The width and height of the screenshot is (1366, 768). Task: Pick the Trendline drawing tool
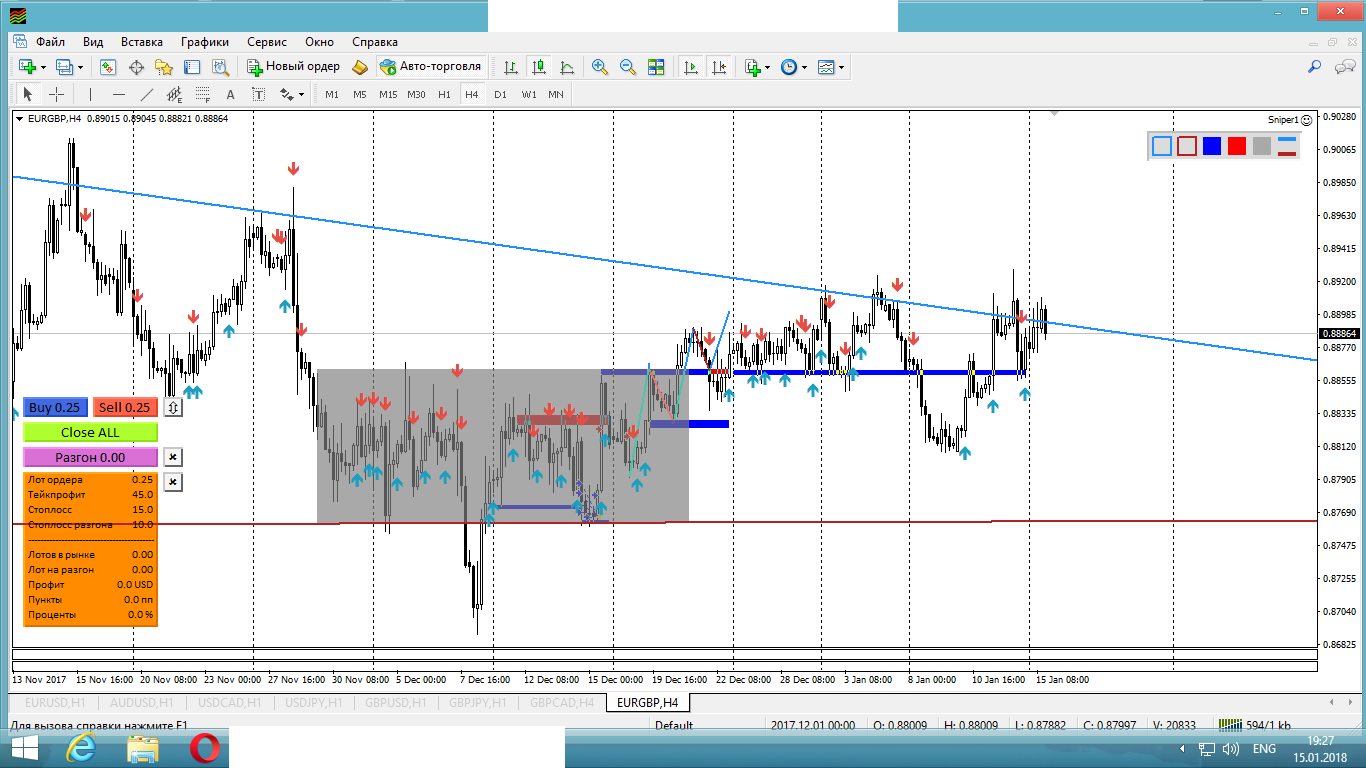(x=147, y=94)
